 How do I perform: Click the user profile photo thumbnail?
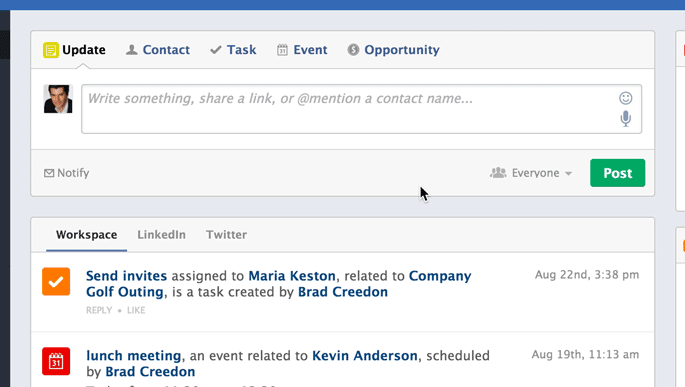[58, 99]
